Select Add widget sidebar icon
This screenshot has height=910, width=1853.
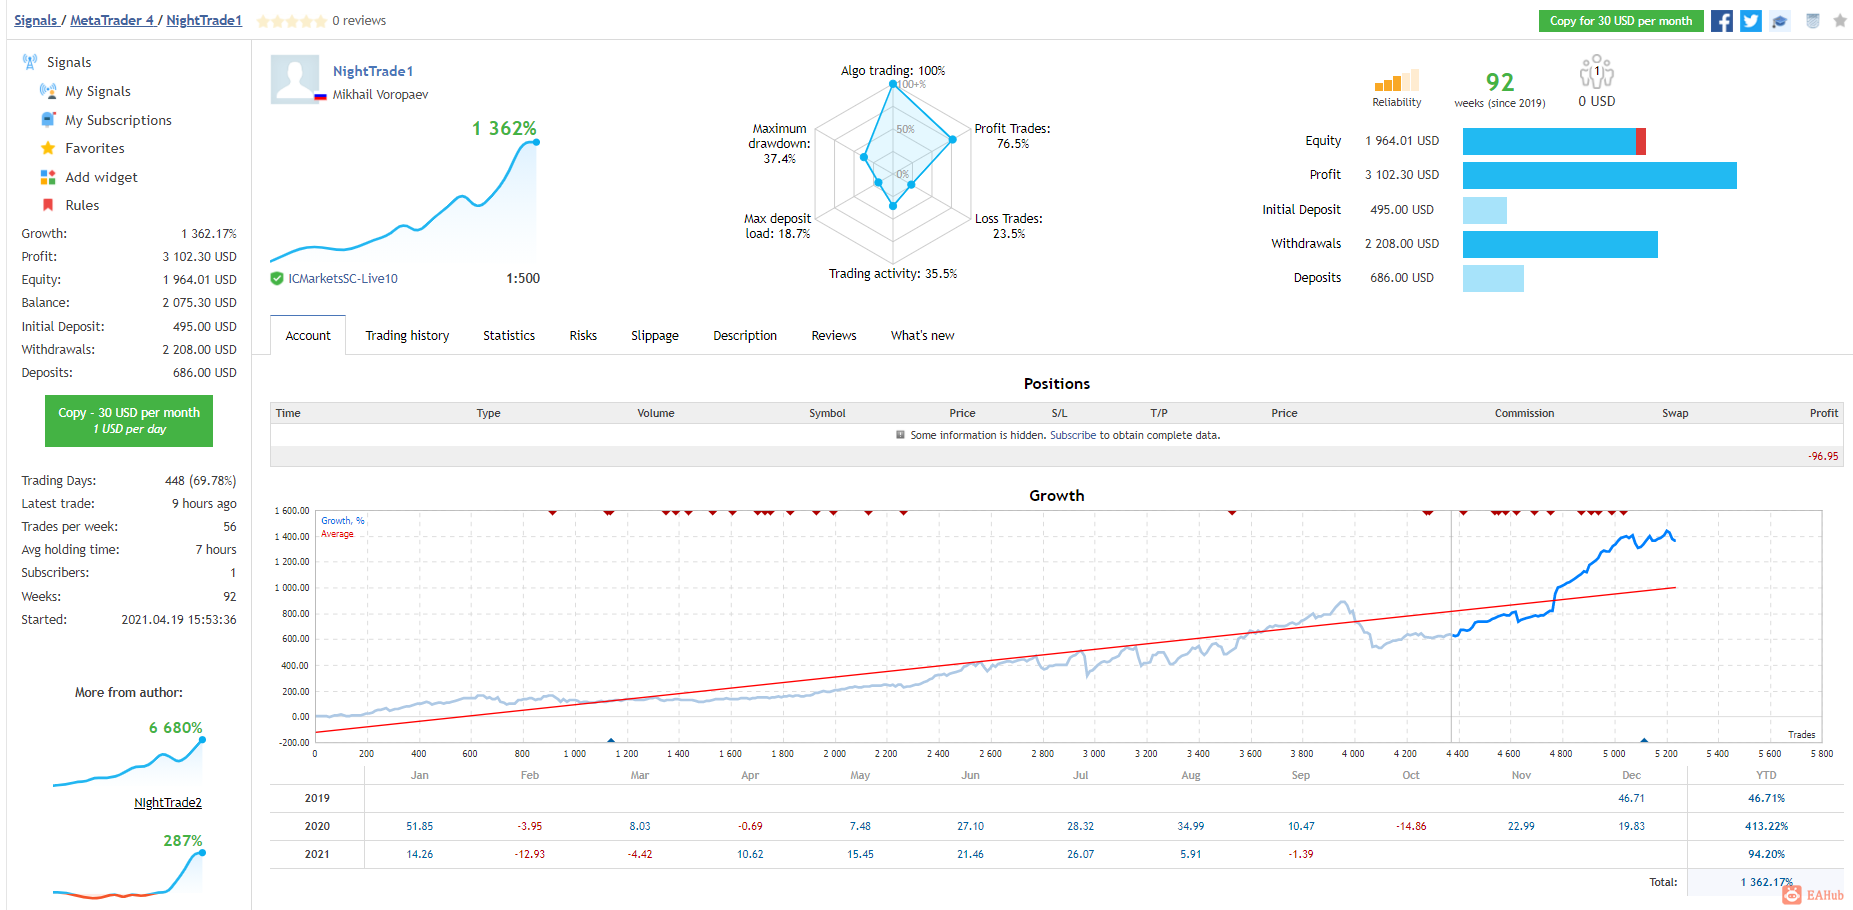pyautogui.click(x=47, y=177)
